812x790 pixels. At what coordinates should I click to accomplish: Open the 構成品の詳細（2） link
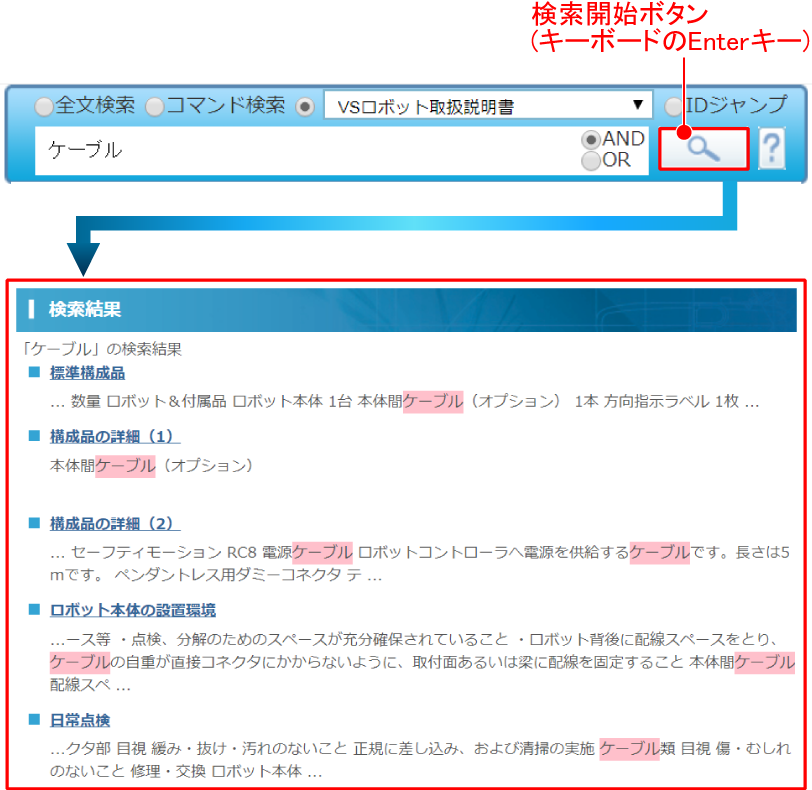click(114, 524)
